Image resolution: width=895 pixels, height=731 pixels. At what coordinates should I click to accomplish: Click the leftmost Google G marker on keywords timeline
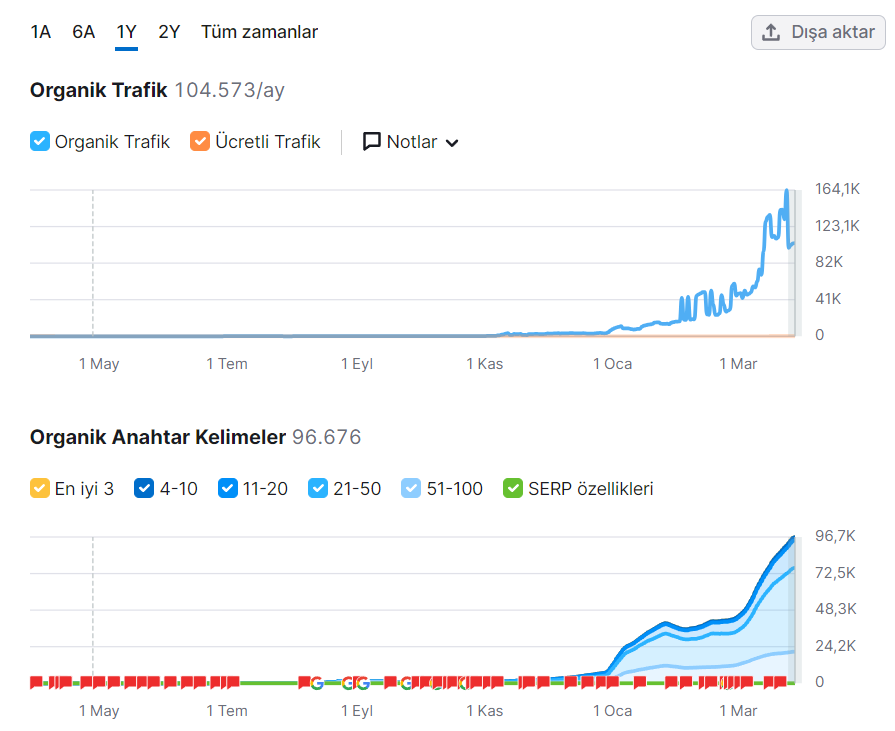(317, 682)
